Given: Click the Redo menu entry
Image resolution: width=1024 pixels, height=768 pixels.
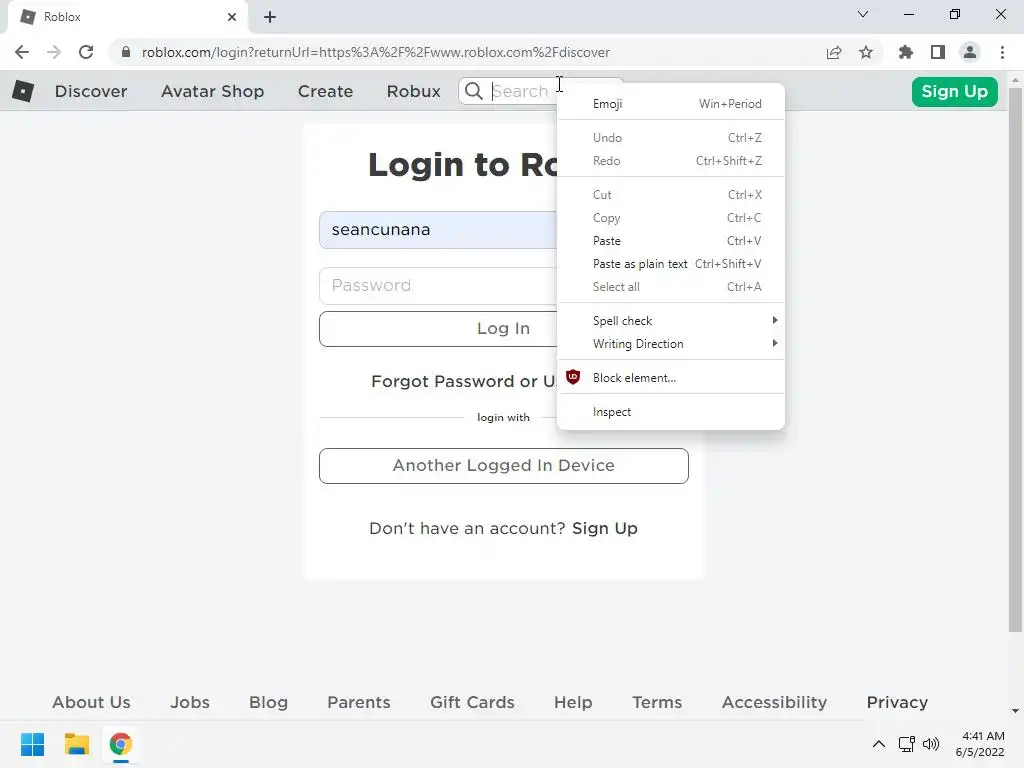Looking at the screenshot, I should [x=671, y=161].
